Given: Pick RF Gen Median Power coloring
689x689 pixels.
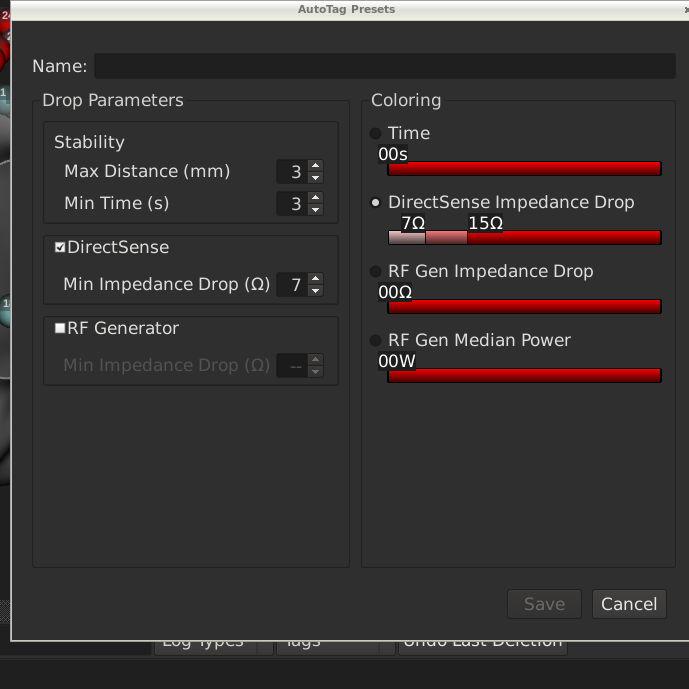Looking at the screenshot, I should pos(376,340).
